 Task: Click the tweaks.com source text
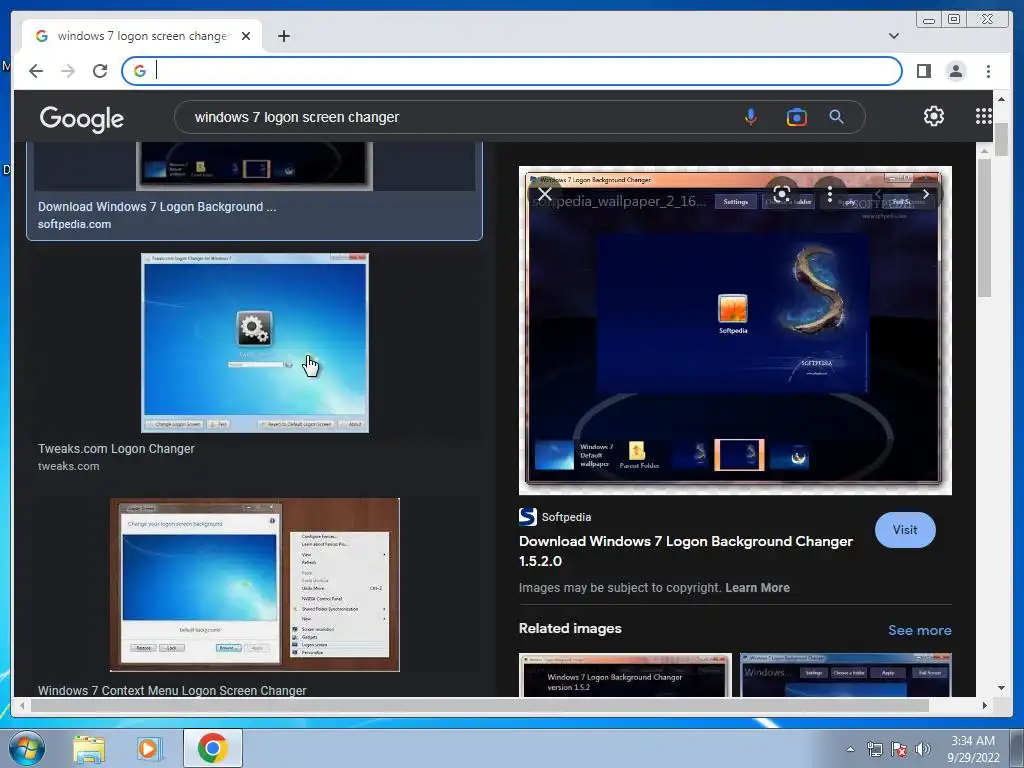[x=69, y=466]
